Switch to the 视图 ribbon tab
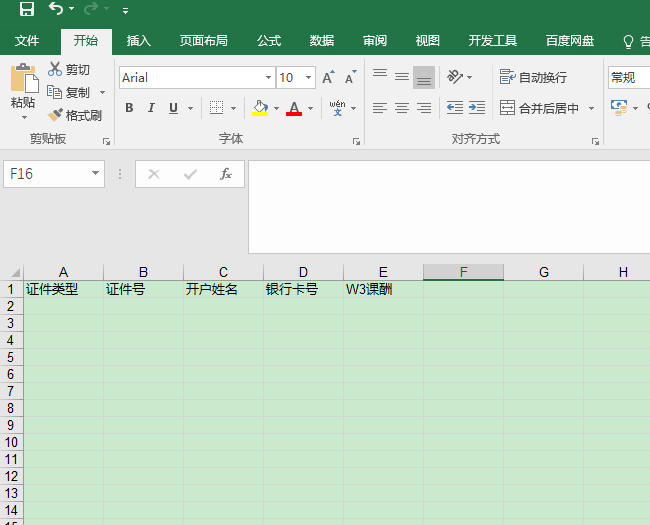Screen dimensions: 650x525 point(427,41)
